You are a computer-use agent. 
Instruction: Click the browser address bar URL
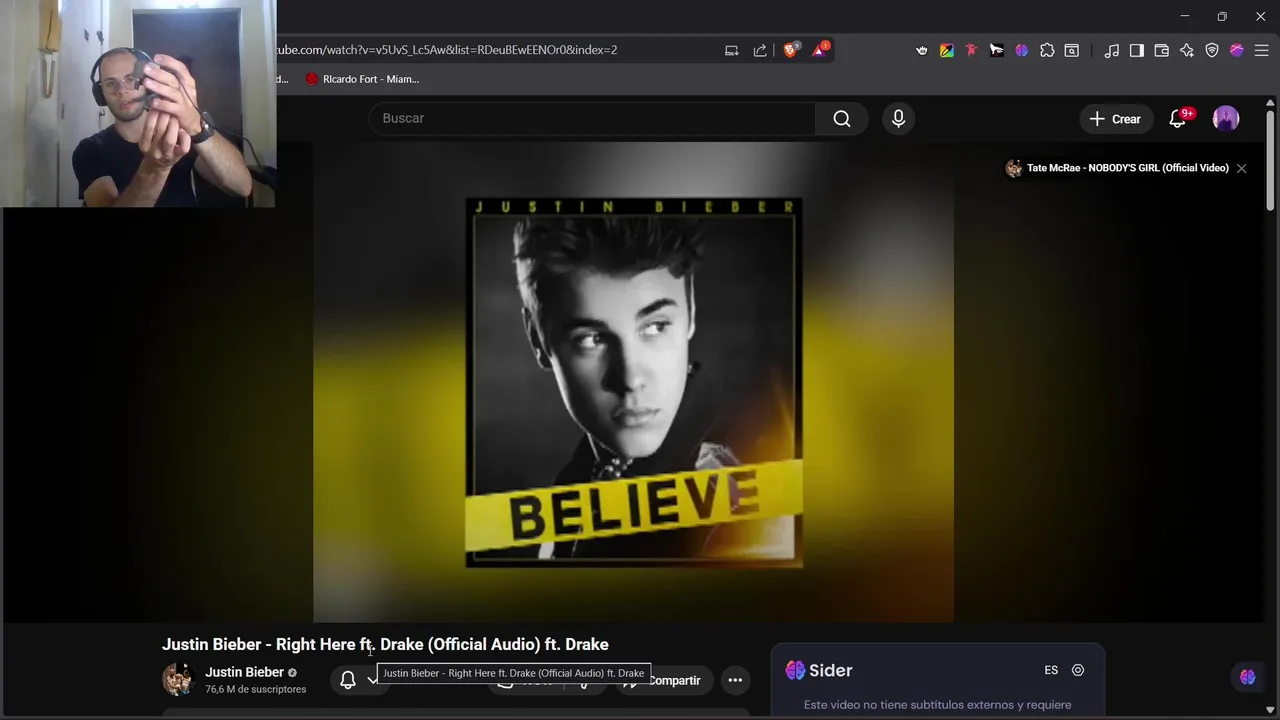coord(446,50)
